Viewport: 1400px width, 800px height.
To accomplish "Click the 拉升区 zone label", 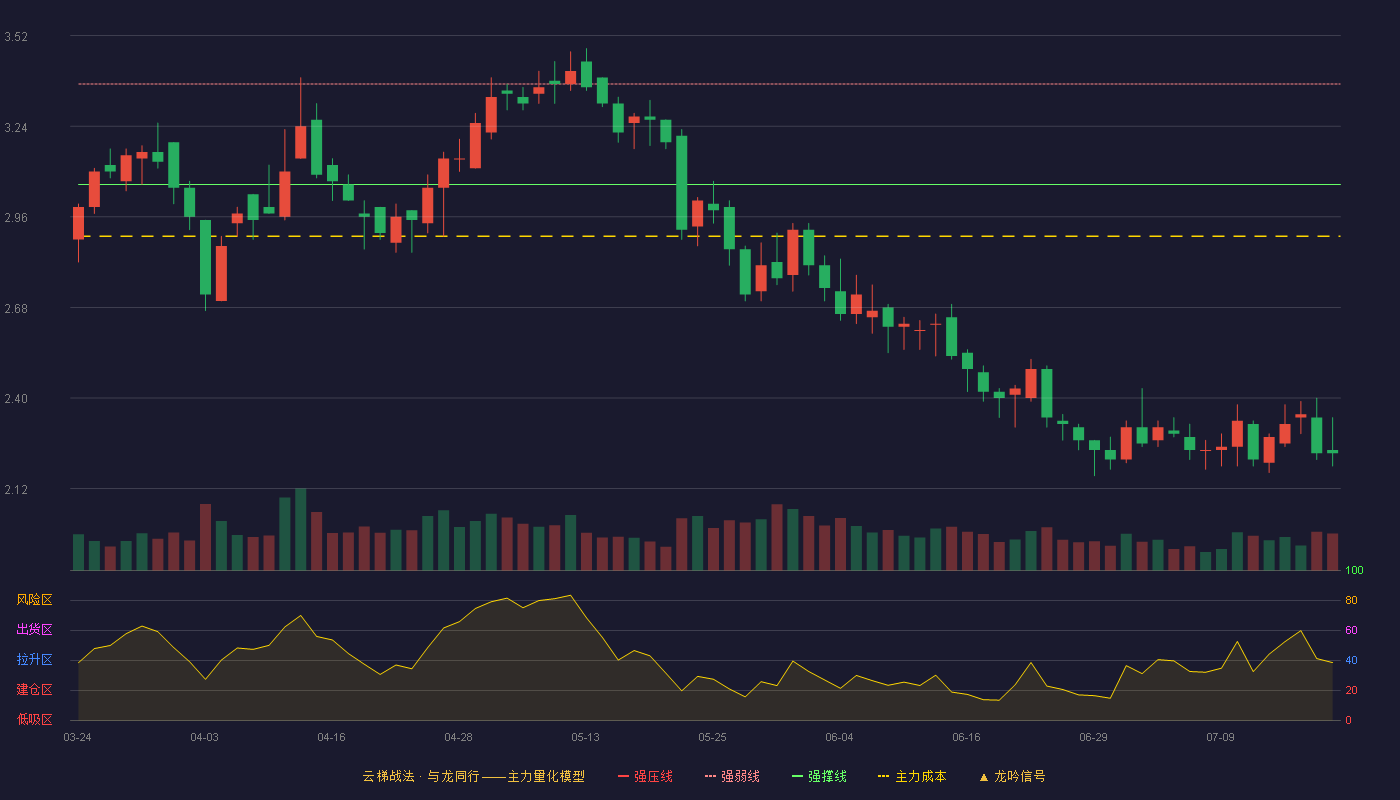I will point(34,660).
